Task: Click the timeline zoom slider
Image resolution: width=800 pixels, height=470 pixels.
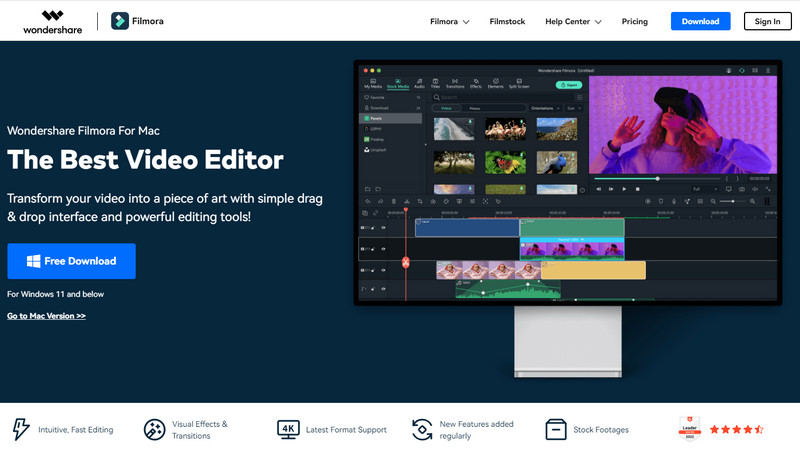Action: pos(733,202)
